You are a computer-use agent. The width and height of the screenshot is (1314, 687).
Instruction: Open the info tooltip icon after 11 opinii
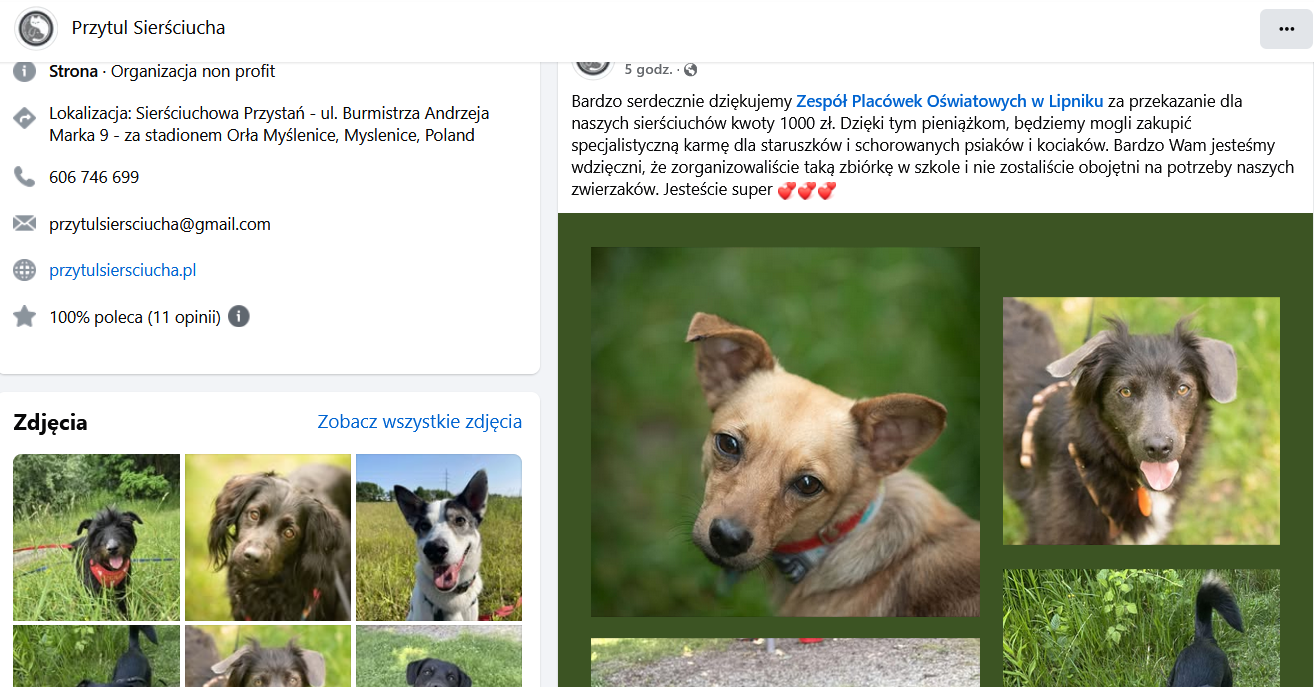(238, 317)
